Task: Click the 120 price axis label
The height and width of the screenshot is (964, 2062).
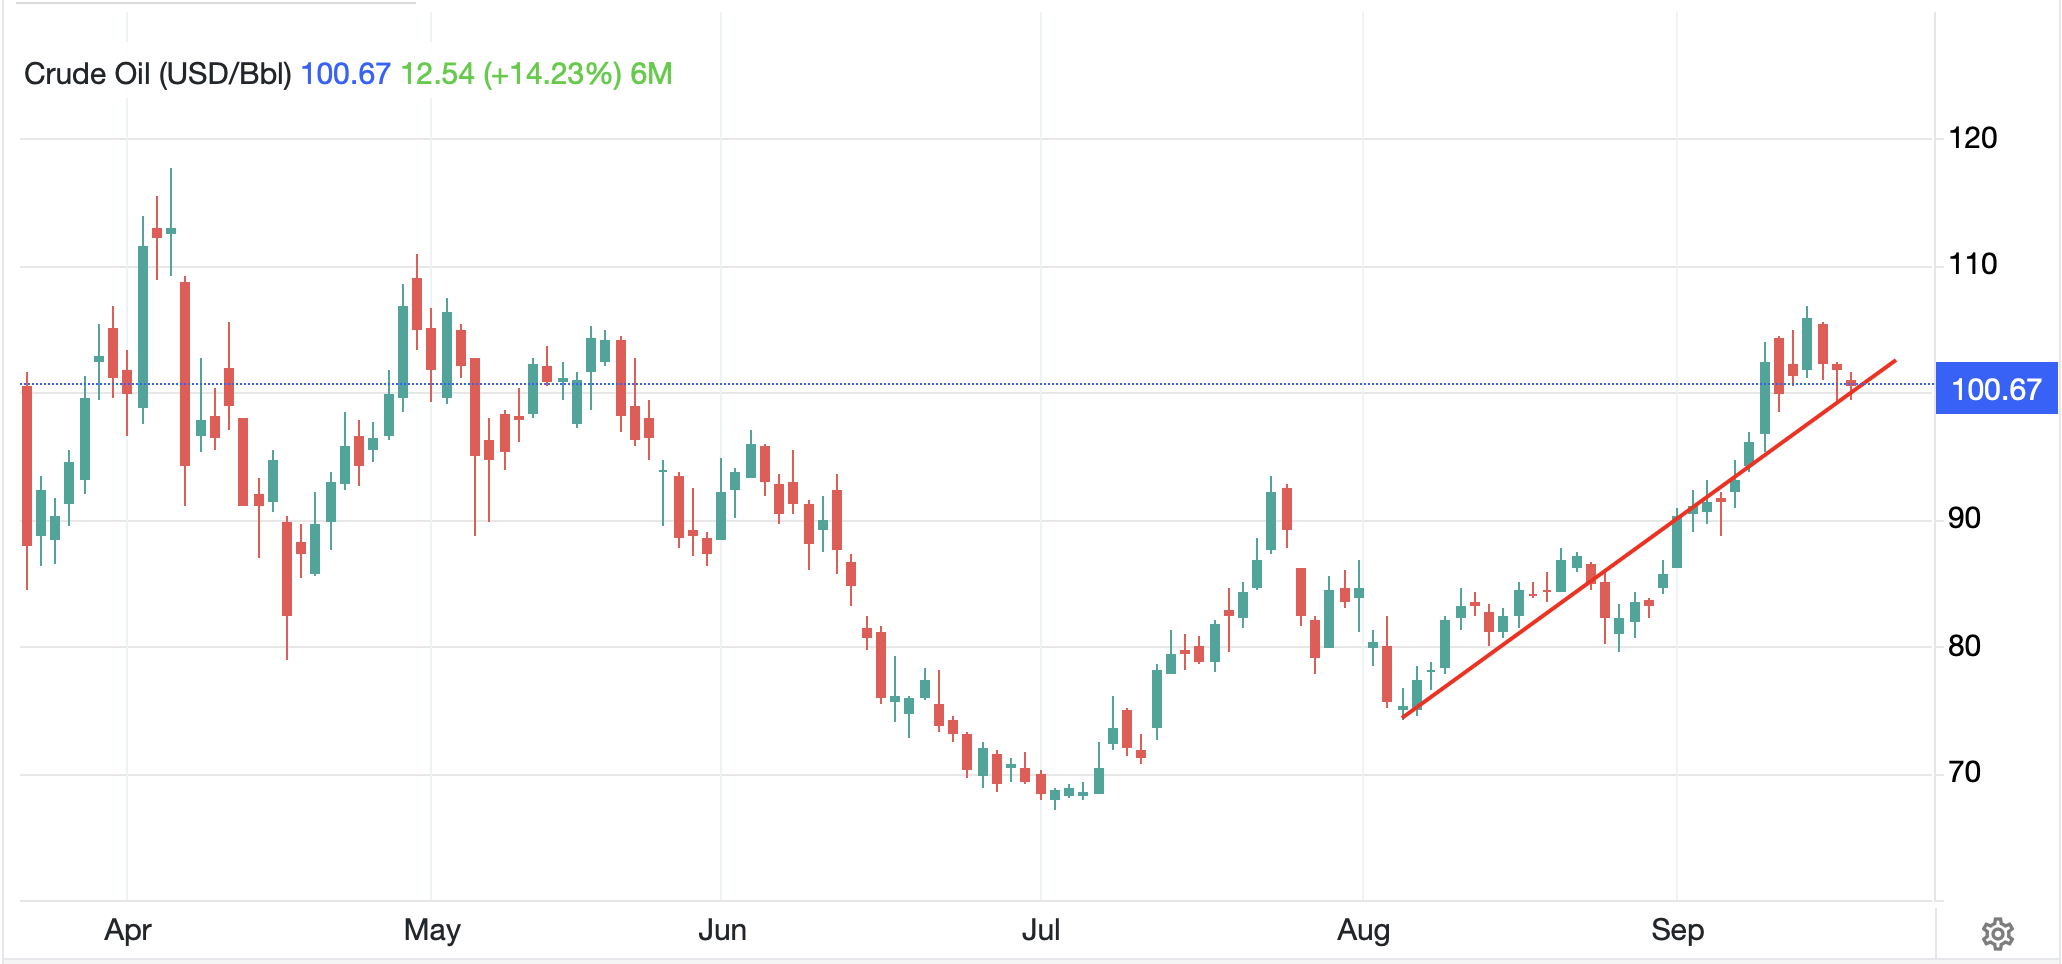Action: (1972, 138)
